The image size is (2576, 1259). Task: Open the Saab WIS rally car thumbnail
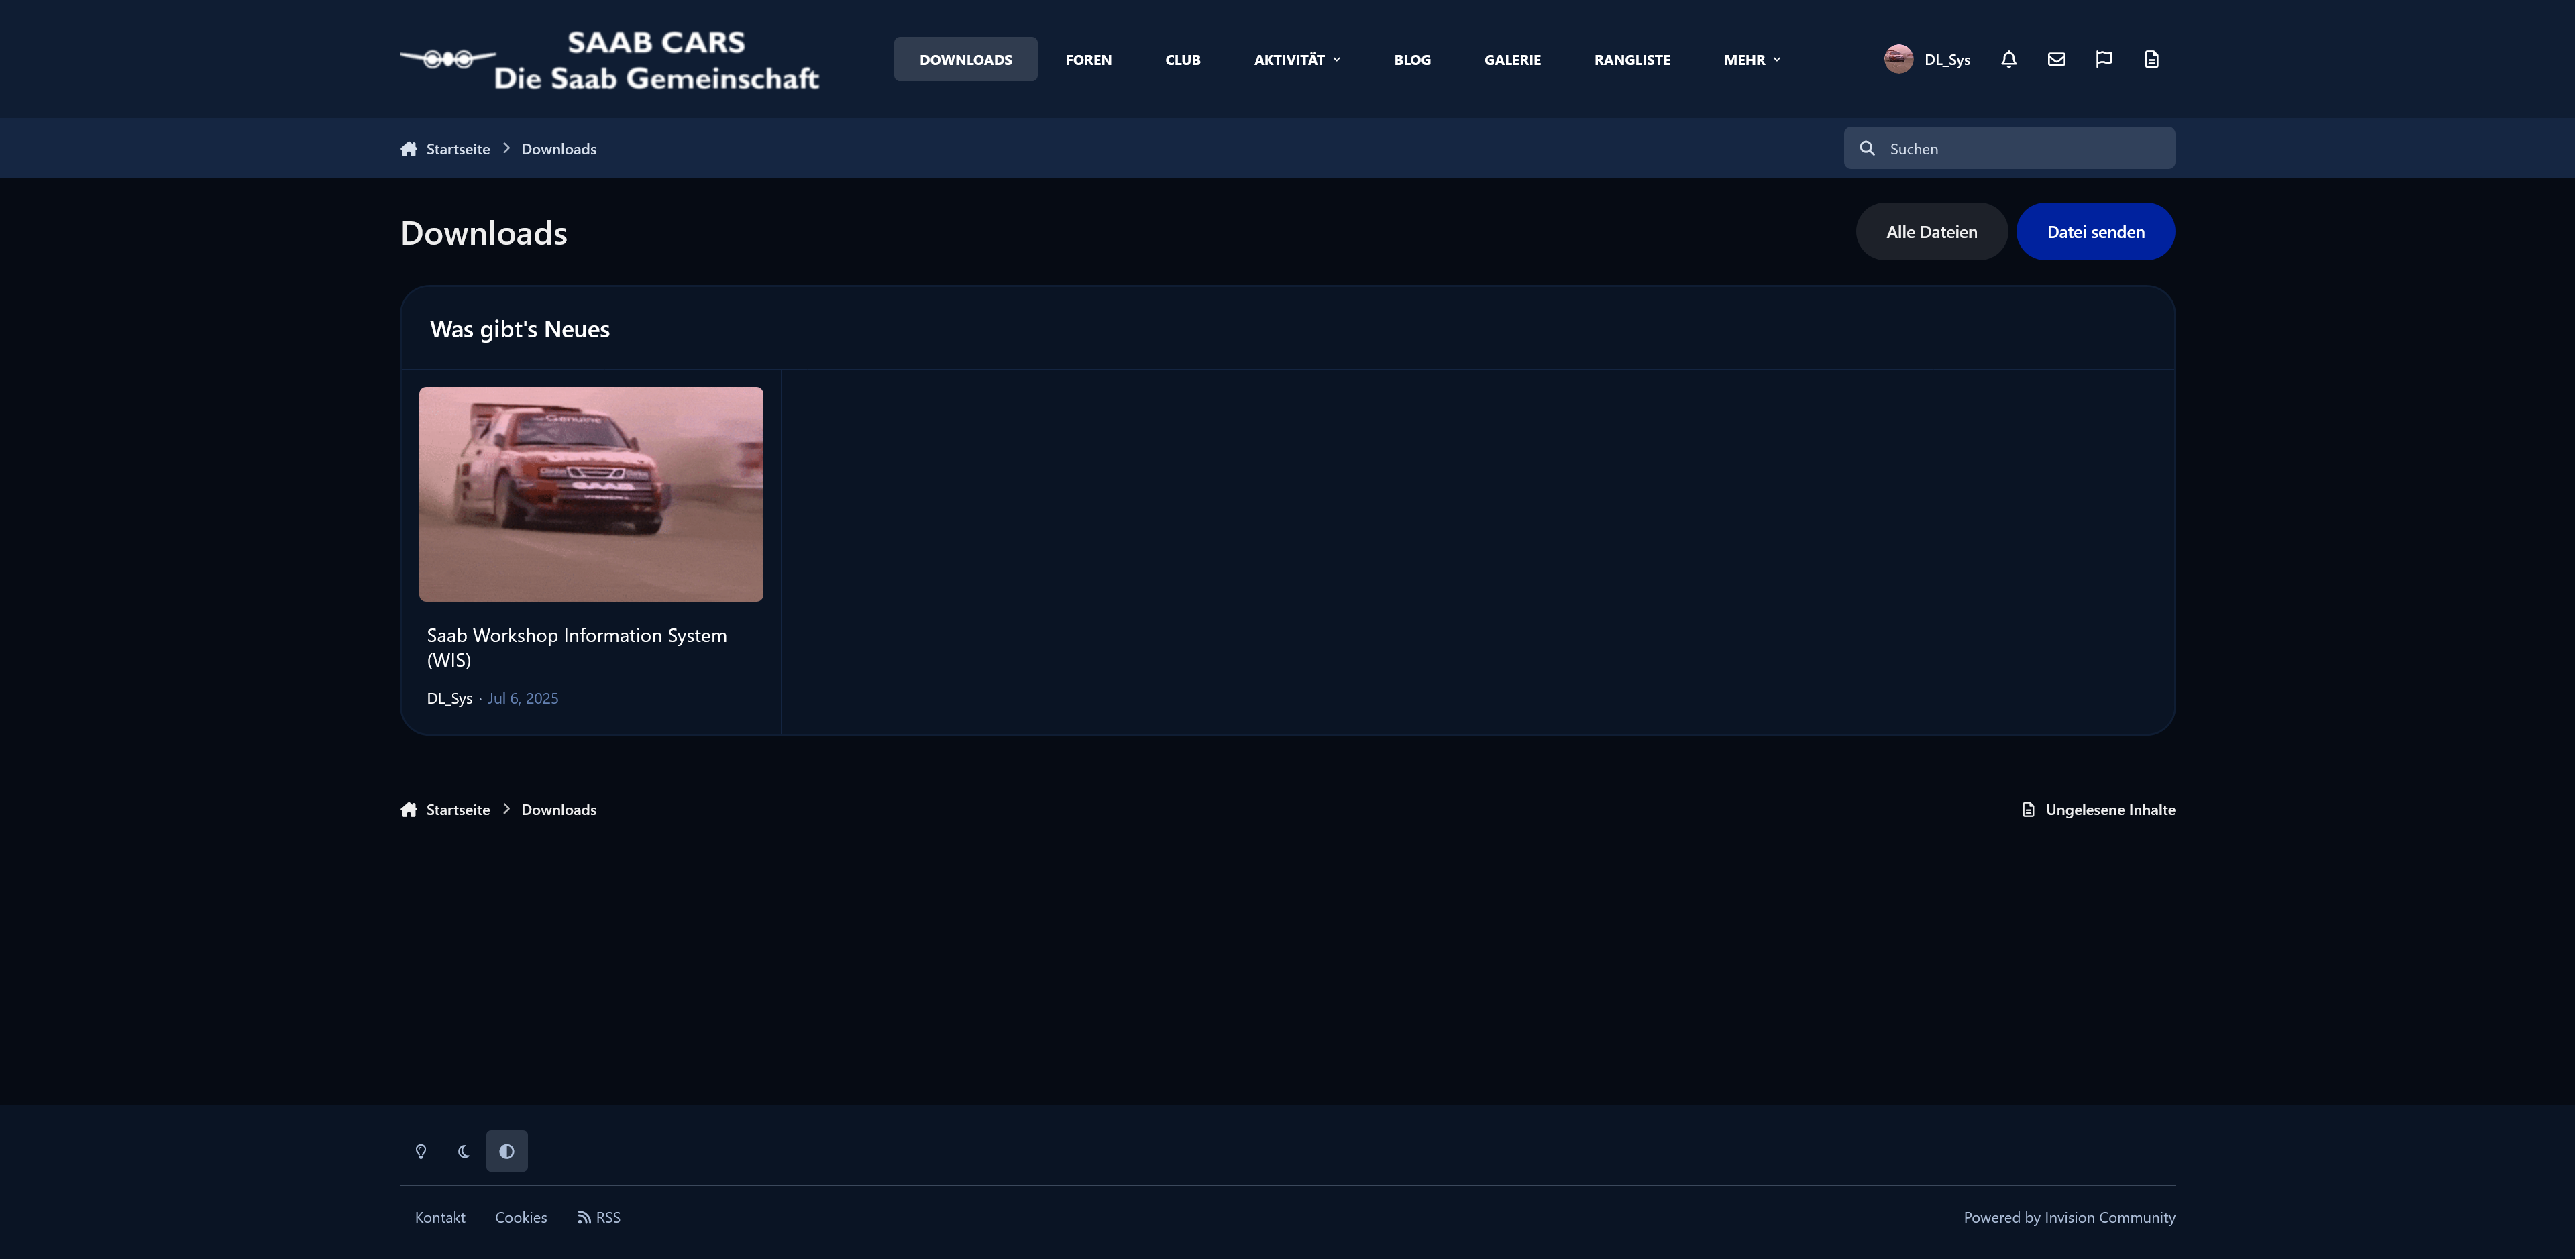point(591,494)
